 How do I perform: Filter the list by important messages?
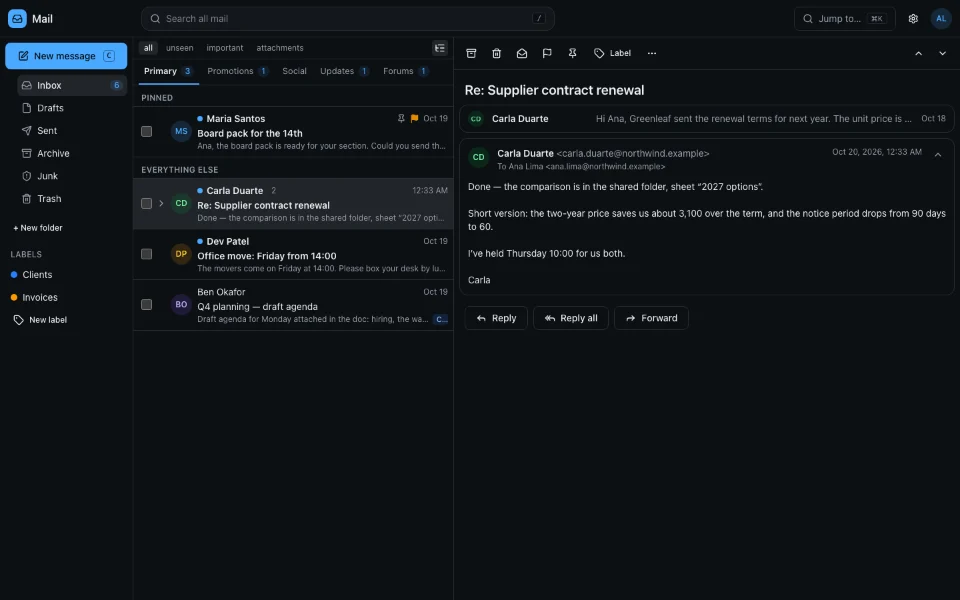click(225, 48)
